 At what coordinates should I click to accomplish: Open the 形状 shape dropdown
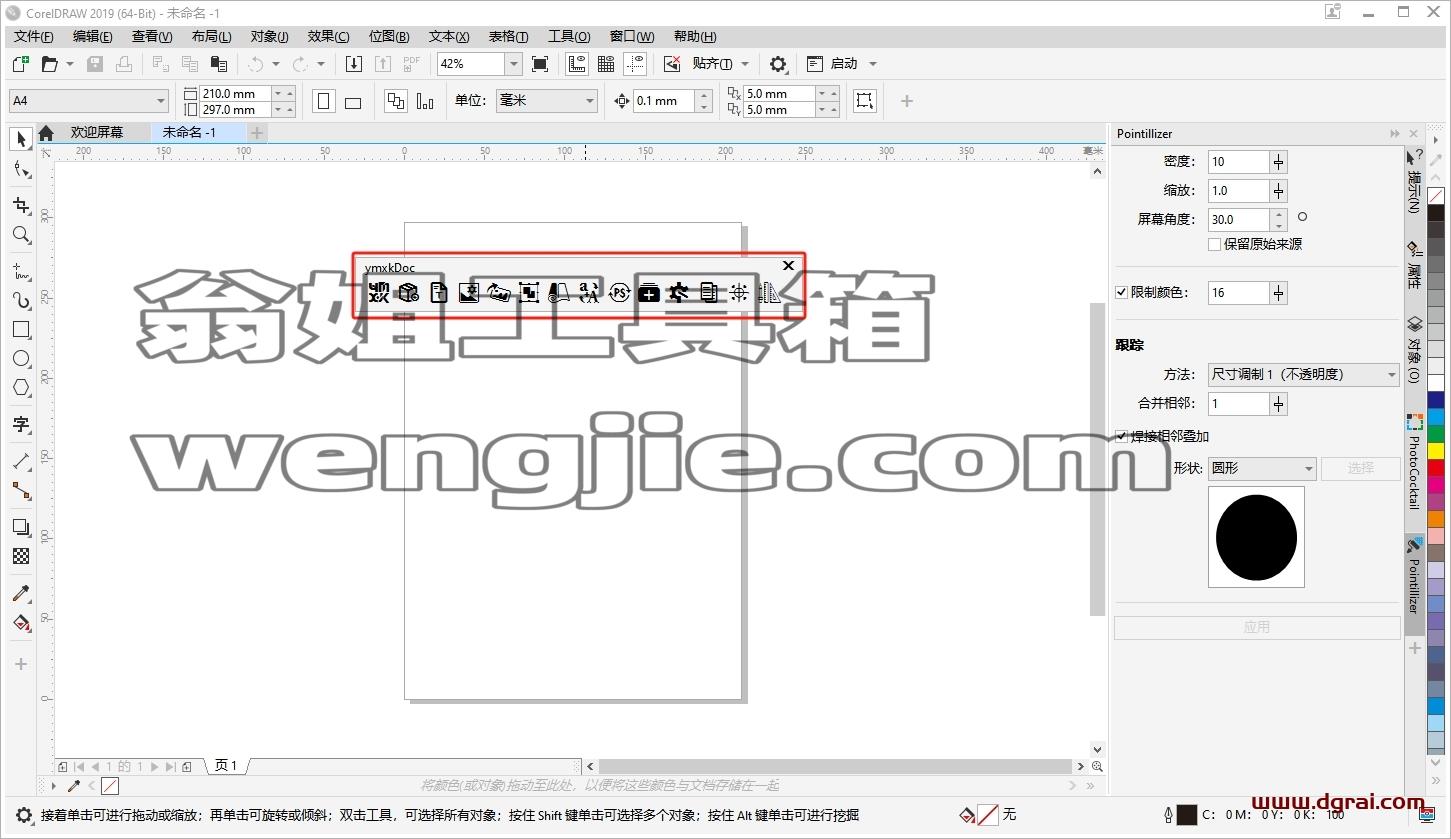point(1263,468)
